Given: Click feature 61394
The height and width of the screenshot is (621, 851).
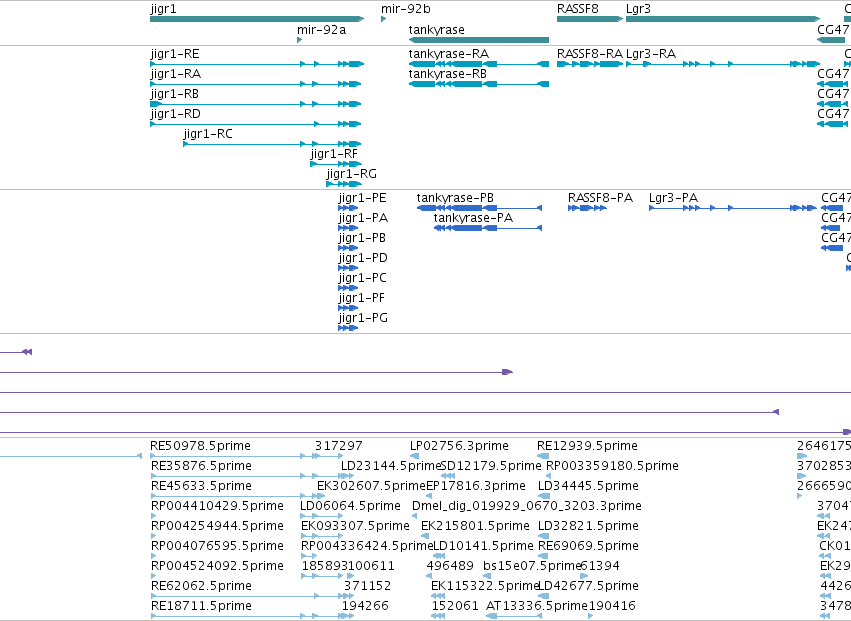Looking at the screenshot, I should pyautogui.click(x=600, y=566).
